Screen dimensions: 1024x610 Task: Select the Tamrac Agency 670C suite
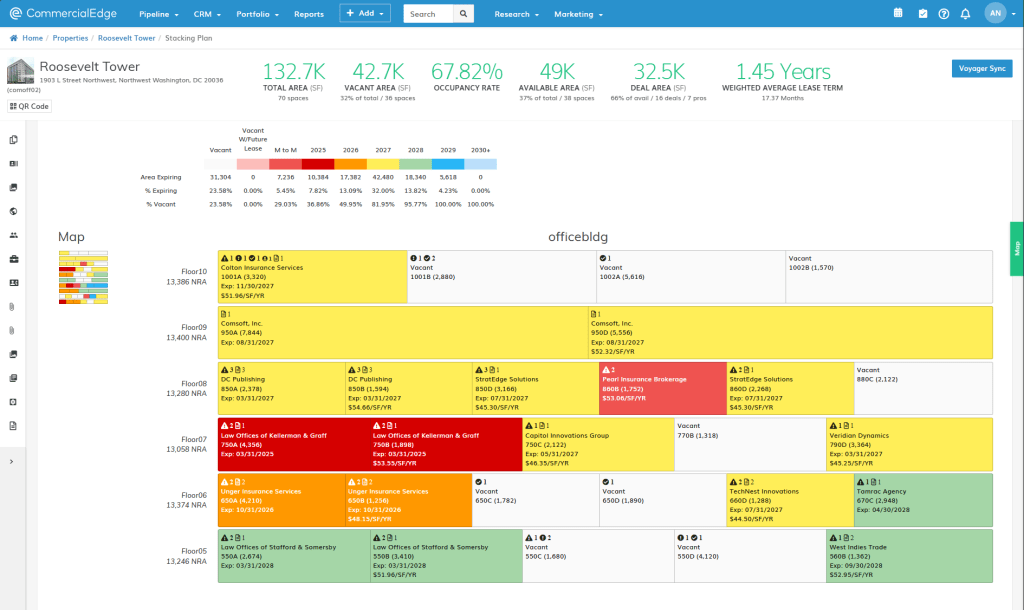(923, 500)
